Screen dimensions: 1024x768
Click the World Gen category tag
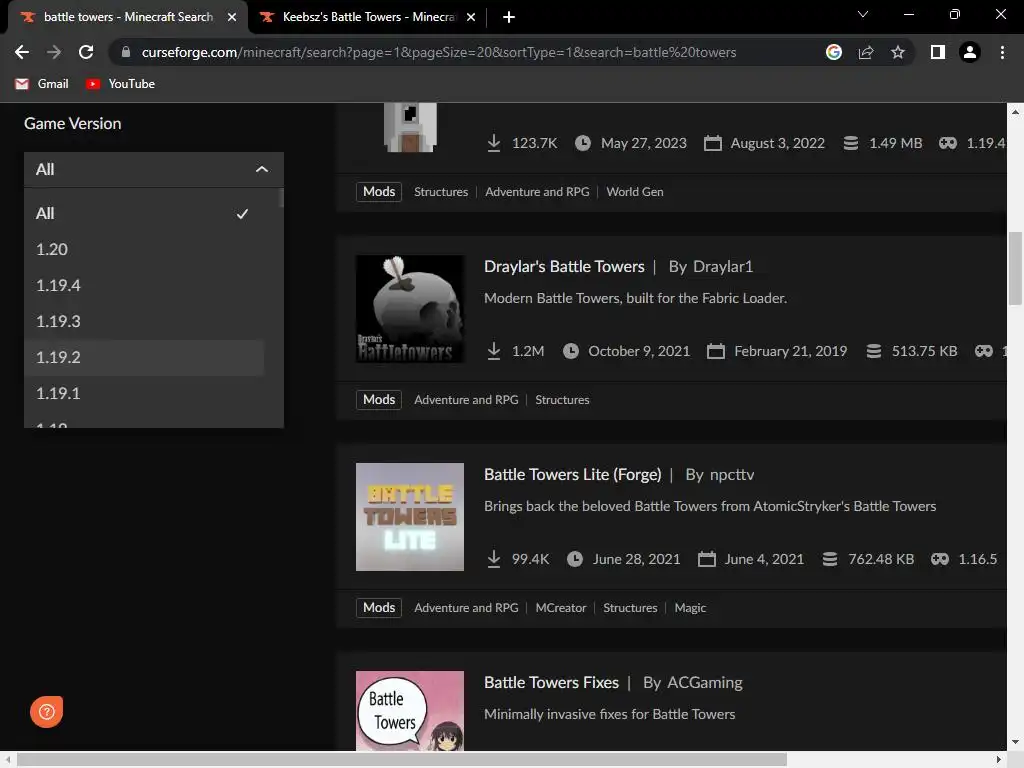[635, 192]
